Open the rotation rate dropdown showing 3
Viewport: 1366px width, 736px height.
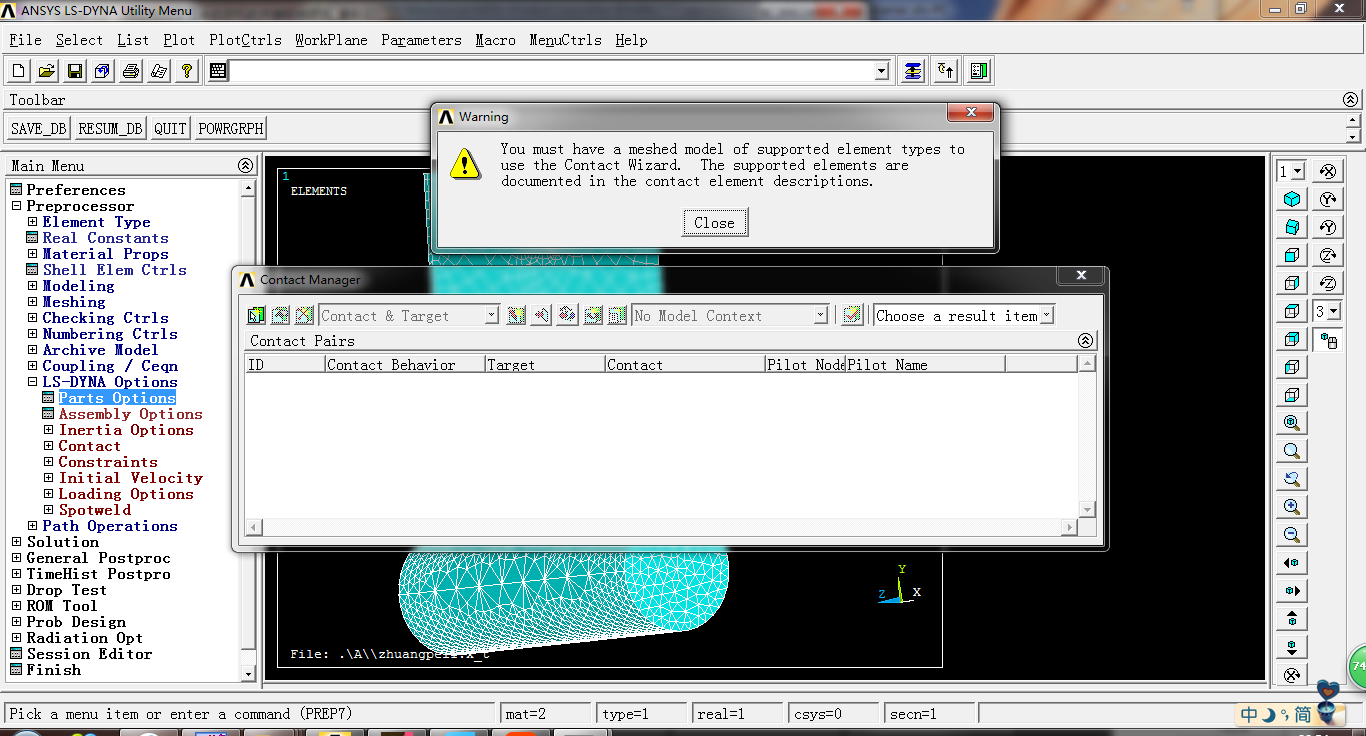pyautogui.click(x=1333, y=312)
